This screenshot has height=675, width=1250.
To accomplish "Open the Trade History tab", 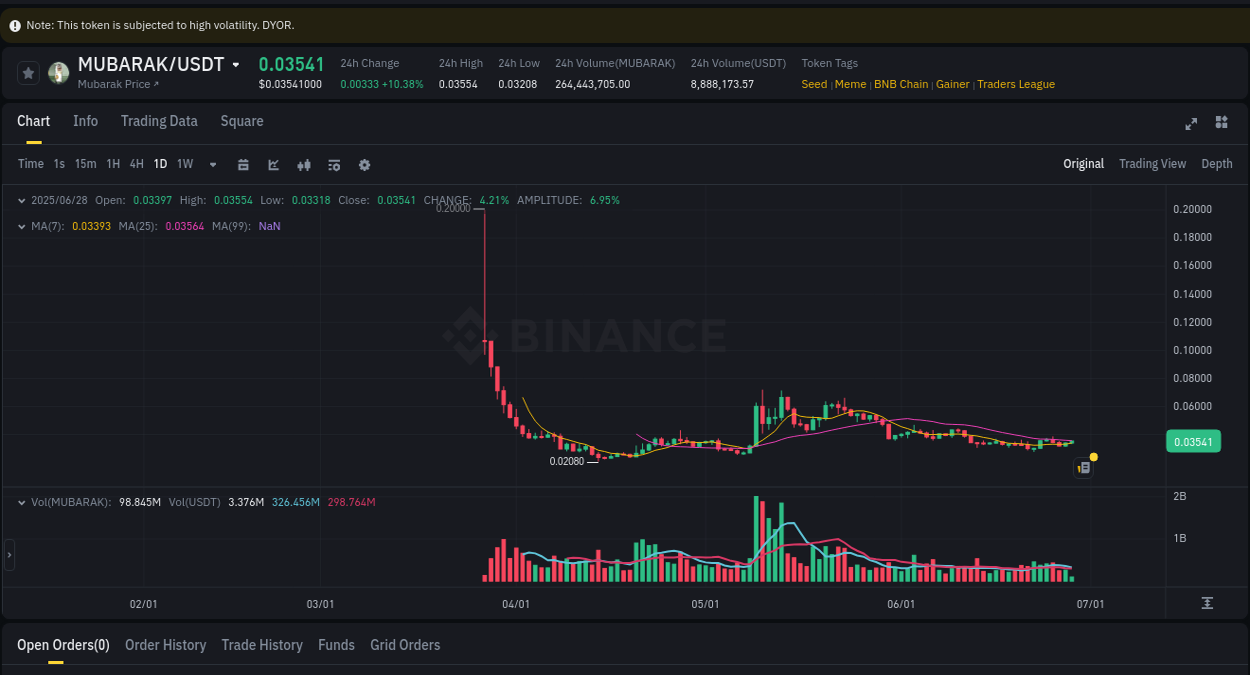I will [x=262, y=645].
